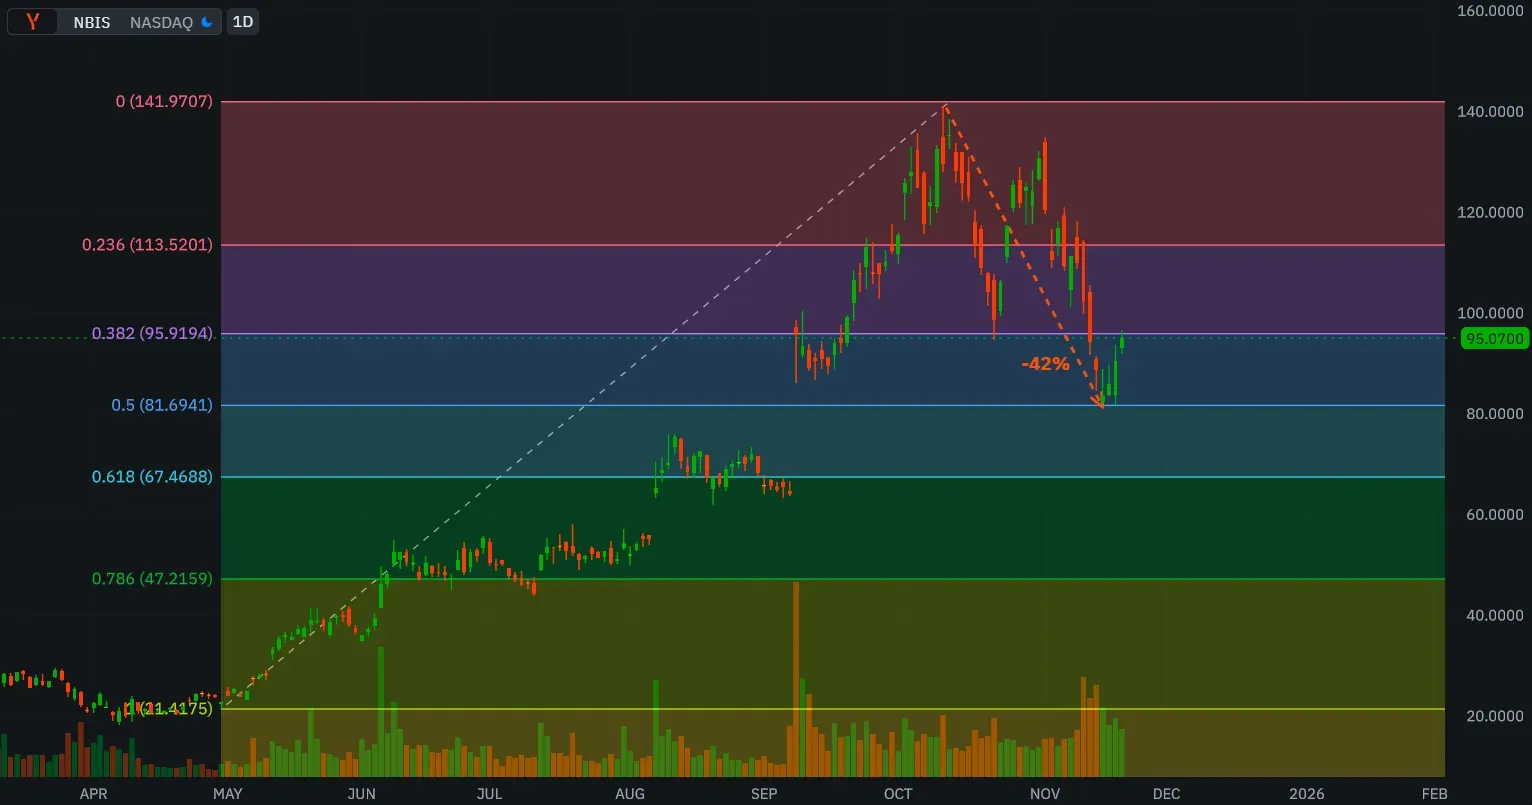
Task: Click the green 95.0700 current price tag
Action: click(1494, 339)
